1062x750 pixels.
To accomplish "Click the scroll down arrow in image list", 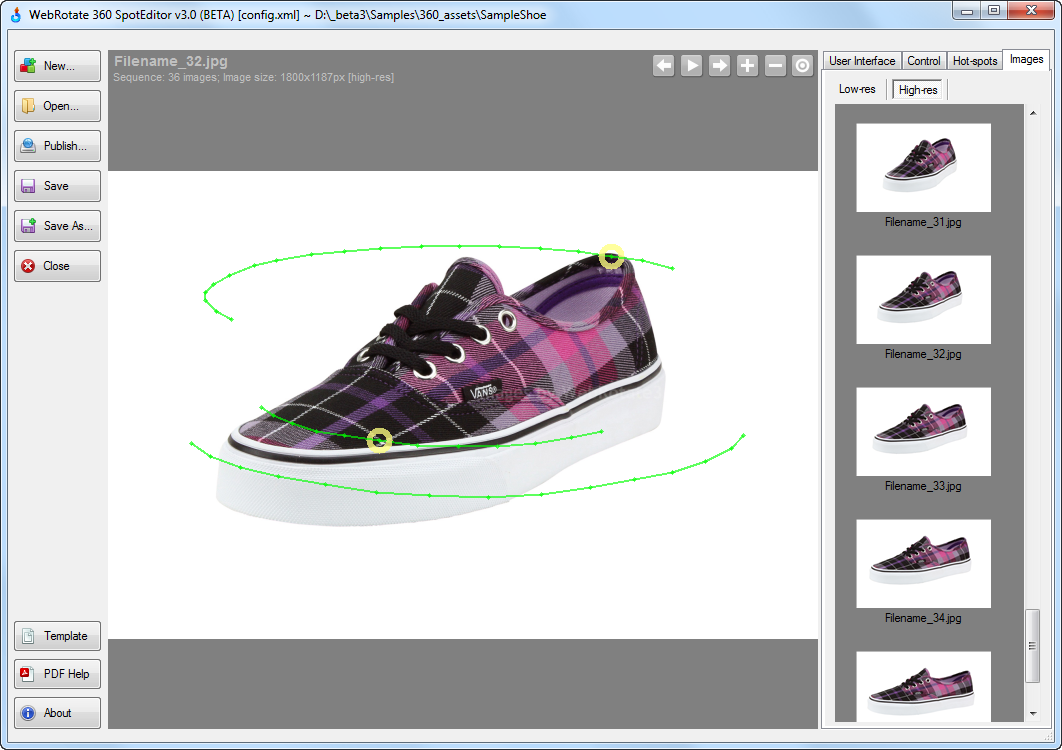I will click(x=1033, y=713).
